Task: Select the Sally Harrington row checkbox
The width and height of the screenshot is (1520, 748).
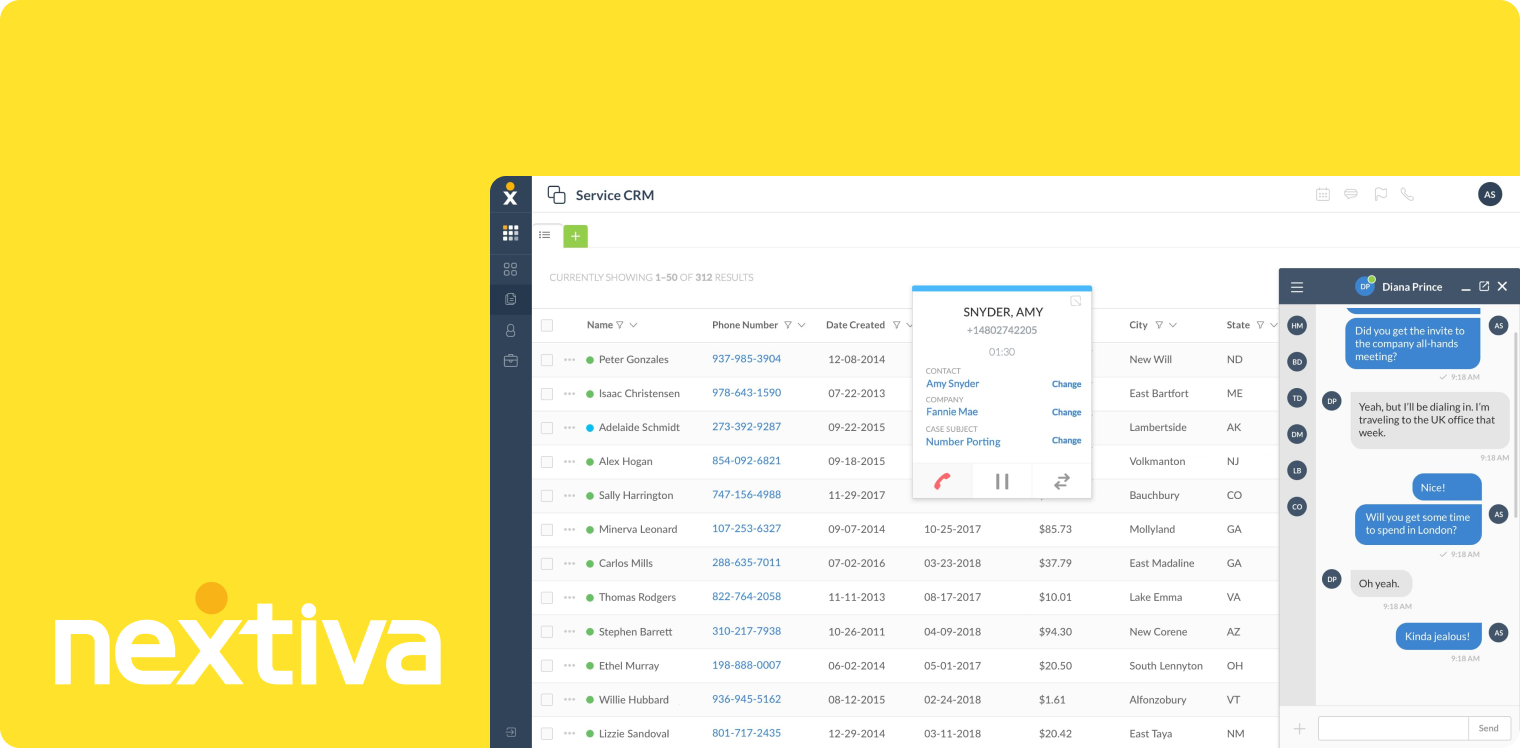Action: pos(547,496)
